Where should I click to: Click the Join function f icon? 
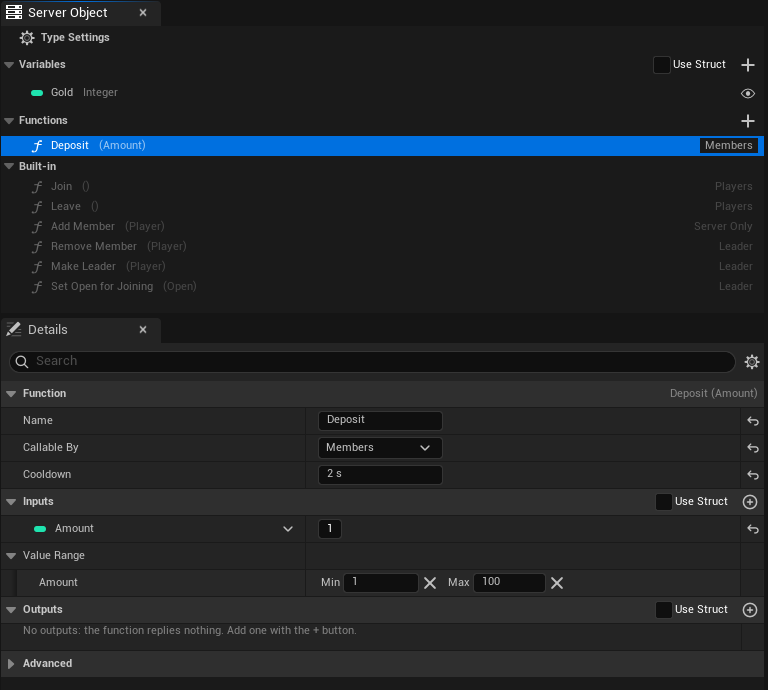[37, 187]
